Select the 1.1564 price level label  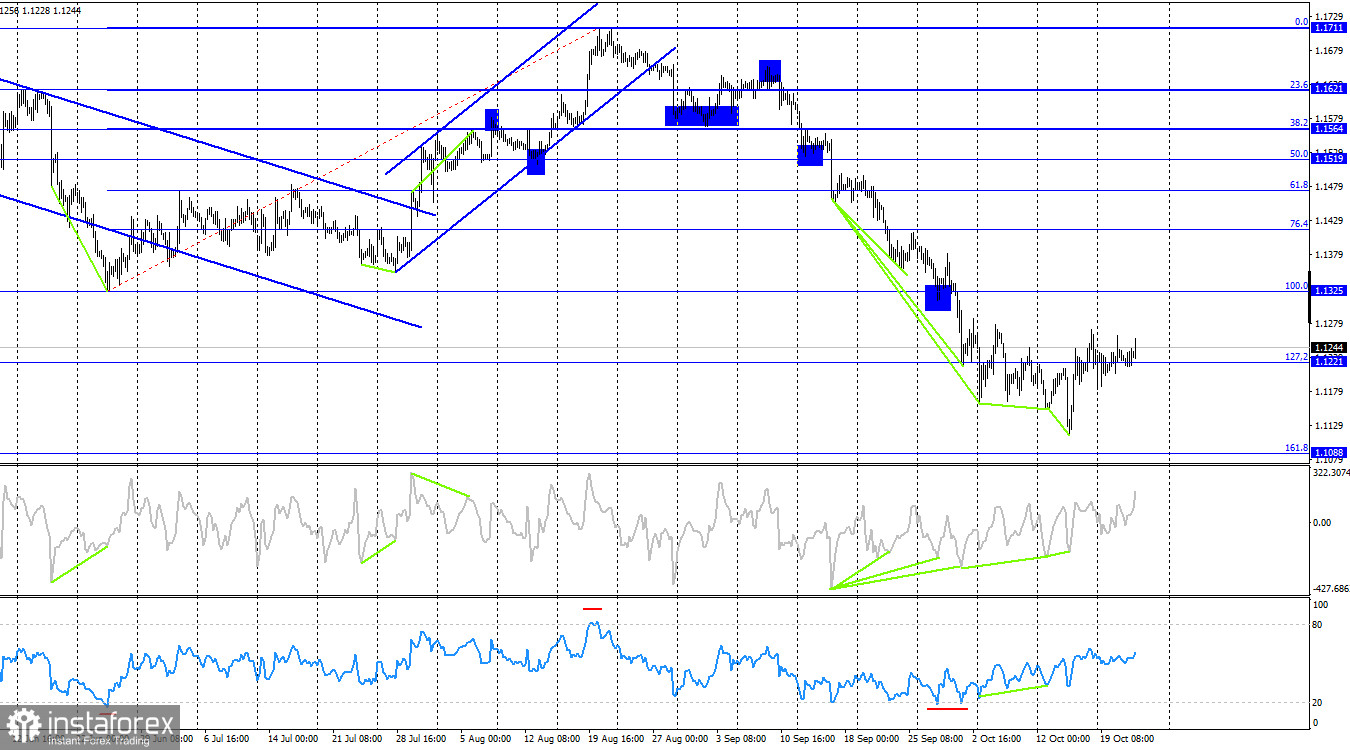(1330, 129)
